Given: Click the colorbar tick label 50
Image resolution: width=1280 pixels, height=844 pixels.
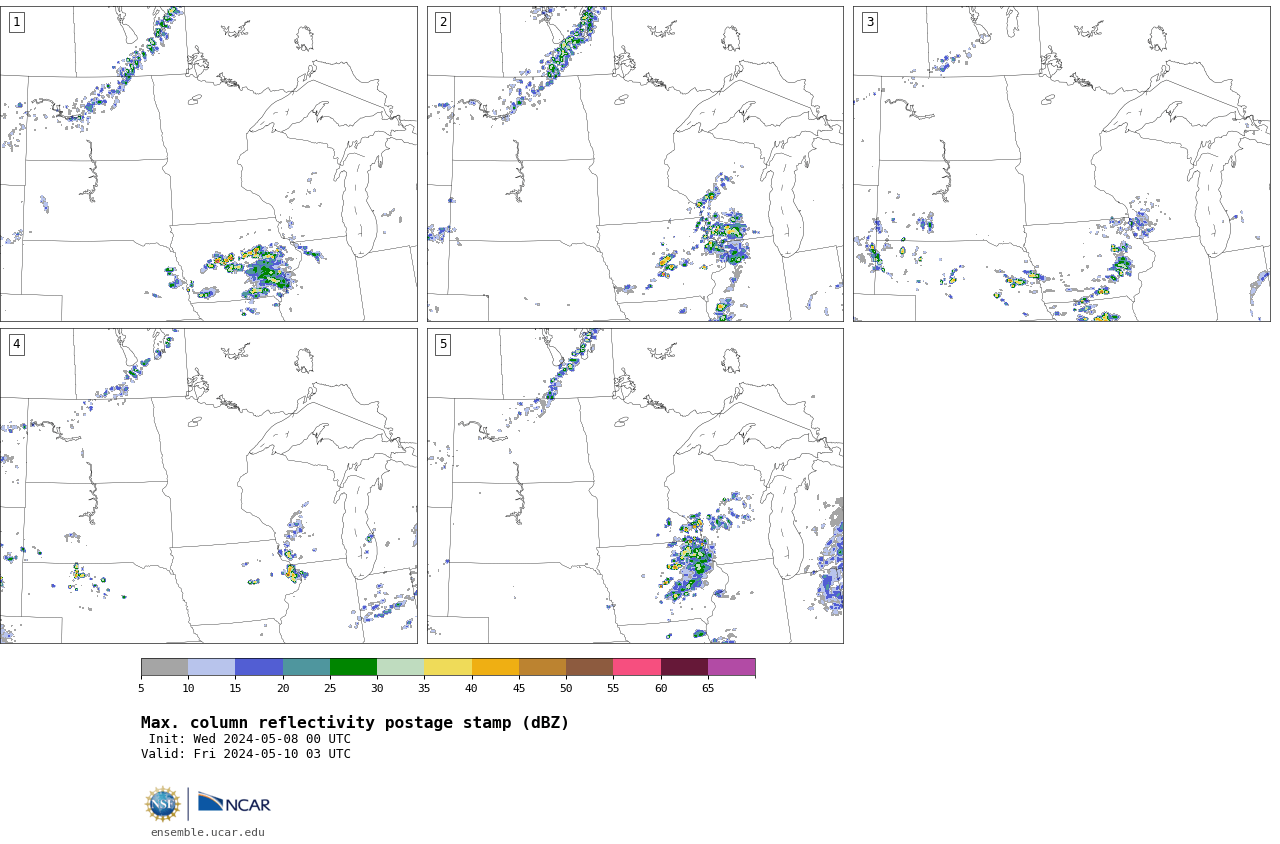Looking at the screenshot, I should point(566,688).
